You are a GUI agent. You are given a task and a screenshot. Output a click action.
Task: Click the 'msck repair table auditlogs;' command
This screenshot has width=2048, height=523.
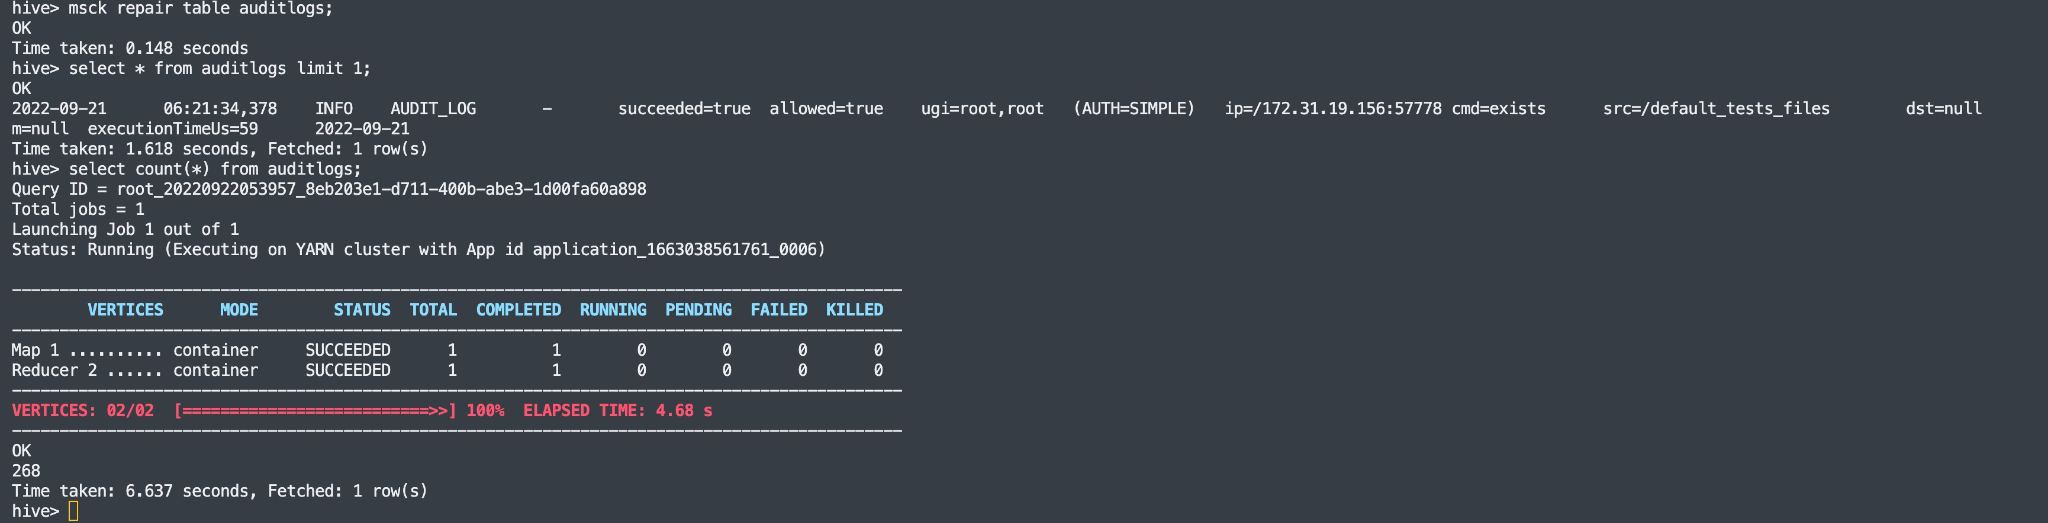click(x=201, y=8)
